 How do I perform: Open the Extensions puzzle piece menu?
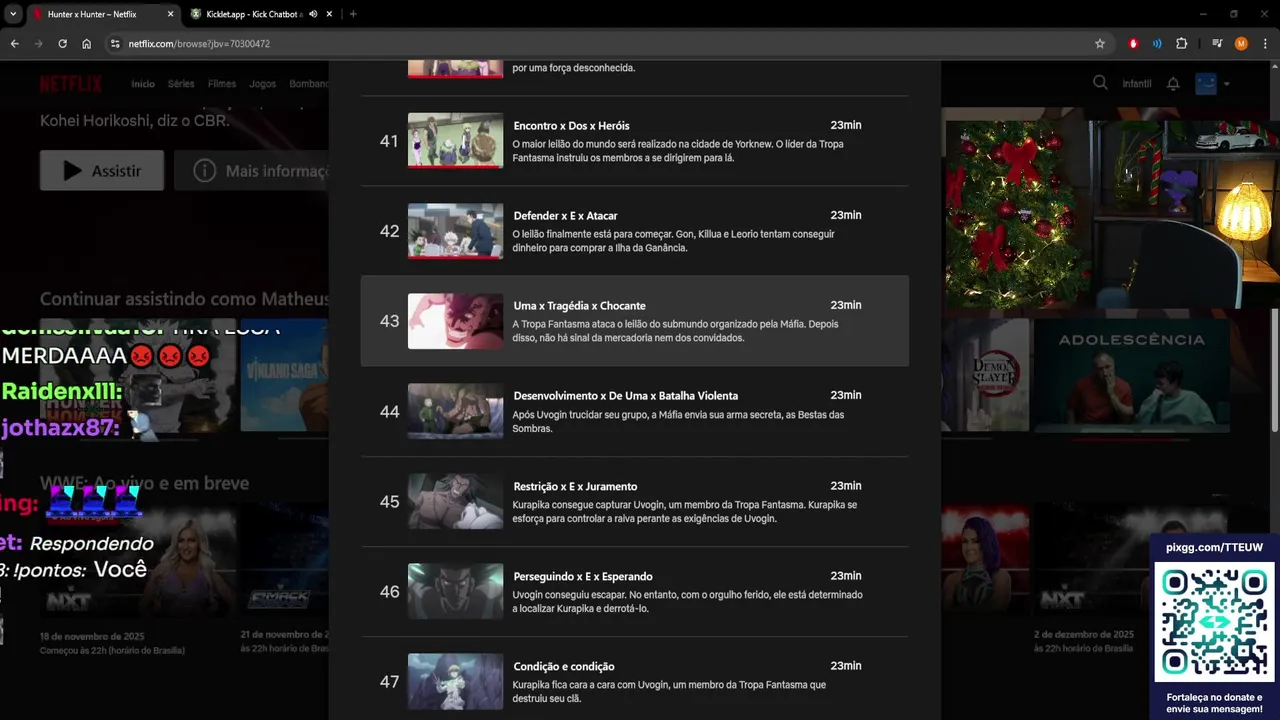[x=1182, y=44]
